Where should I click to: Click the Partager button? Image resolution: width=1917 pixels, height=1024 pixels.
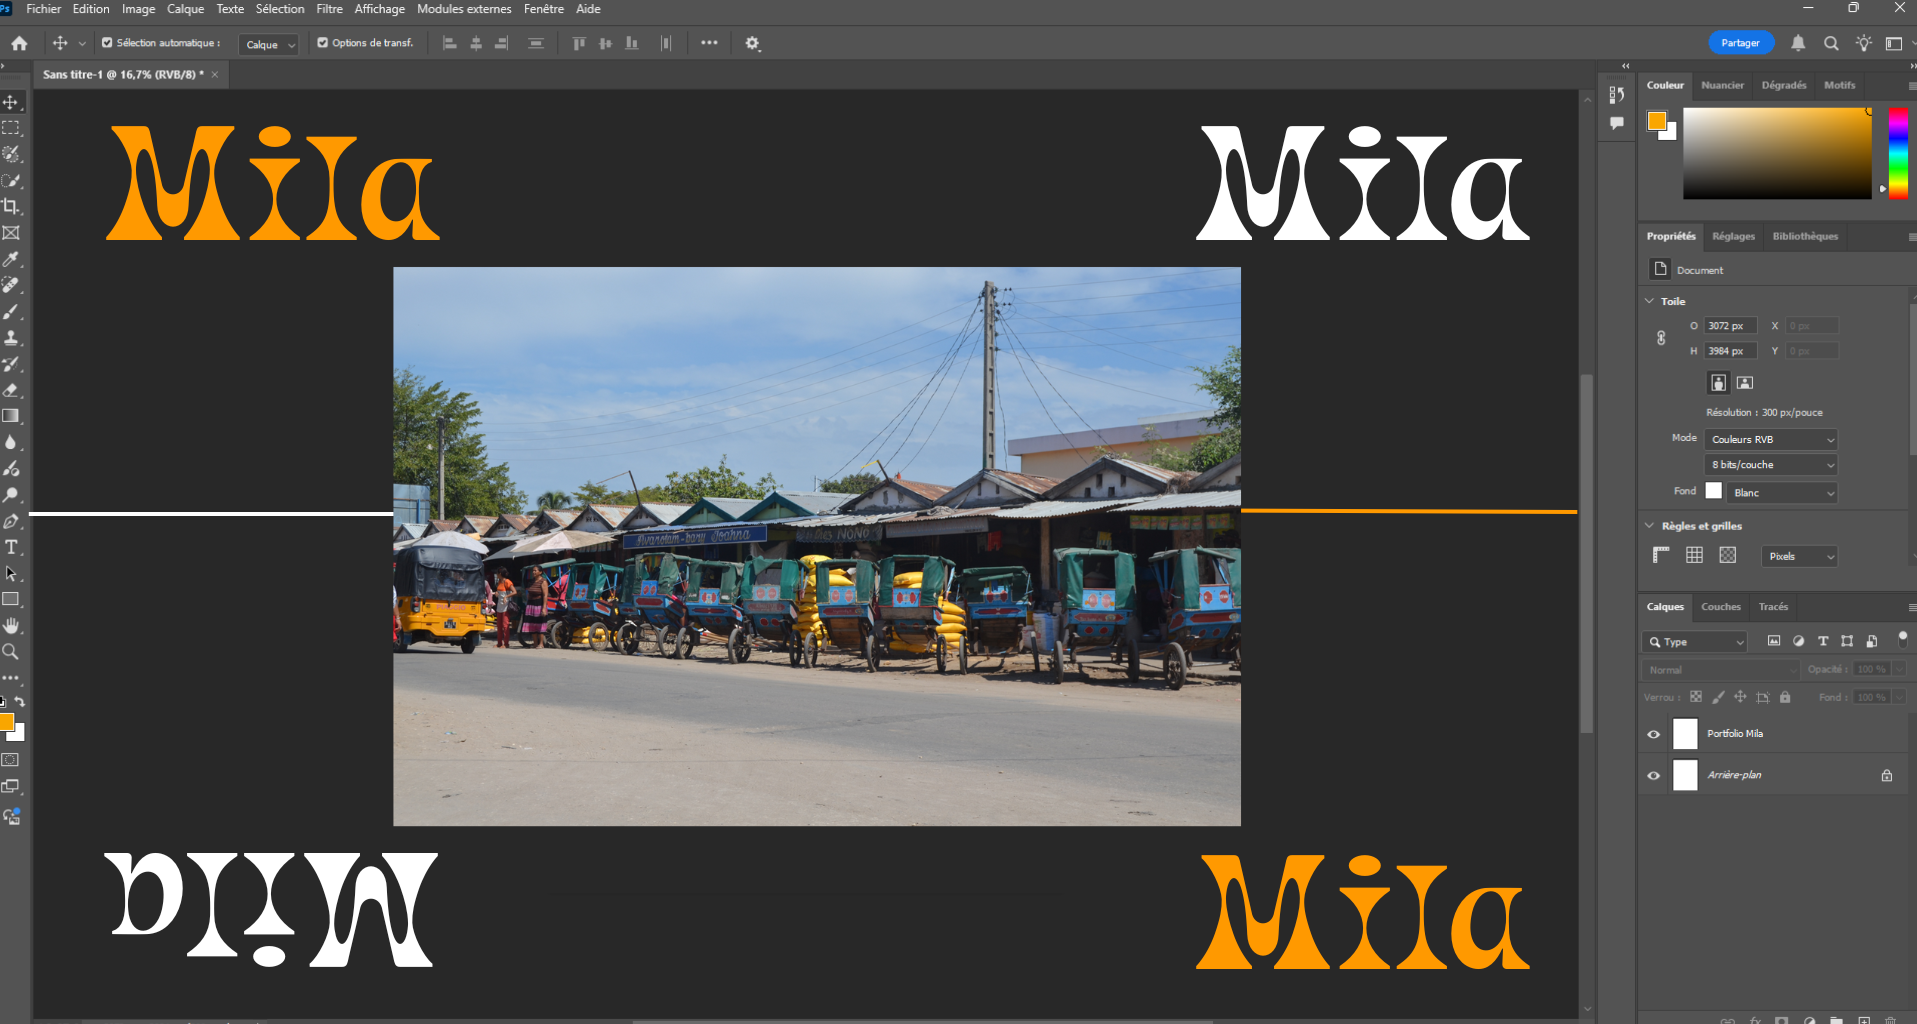1740,43
